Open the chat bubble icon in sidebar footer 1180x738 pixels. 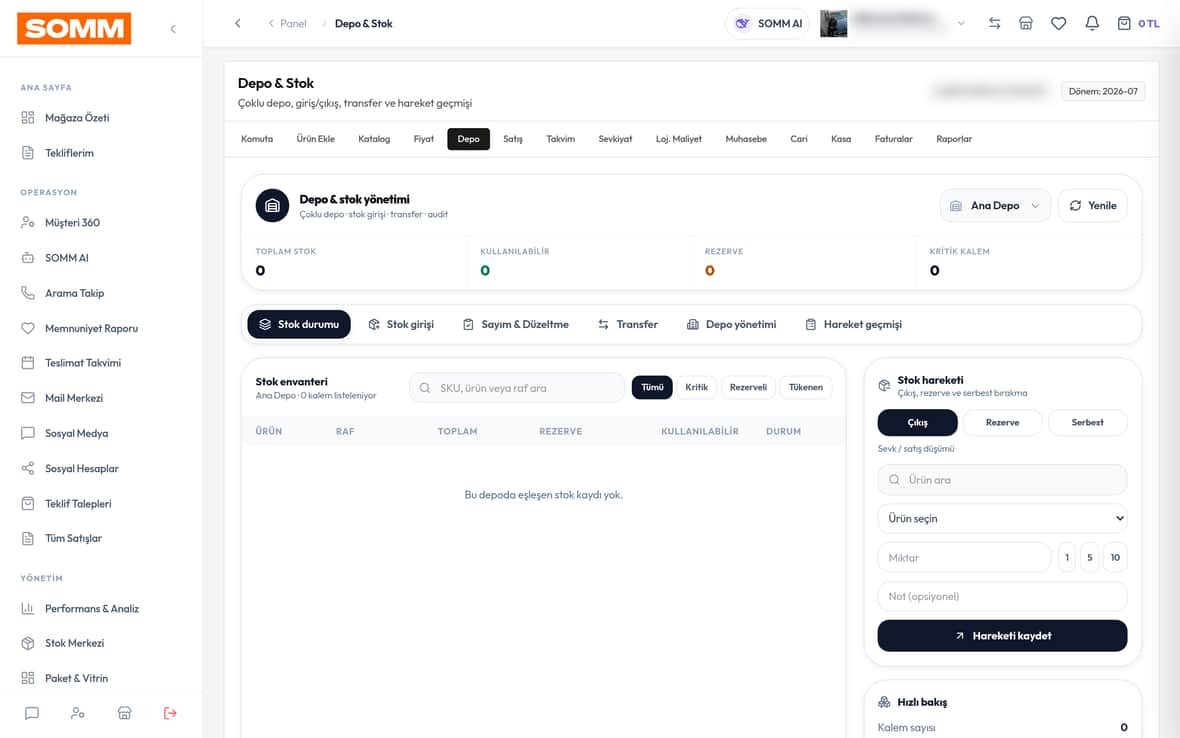[32, 713]
